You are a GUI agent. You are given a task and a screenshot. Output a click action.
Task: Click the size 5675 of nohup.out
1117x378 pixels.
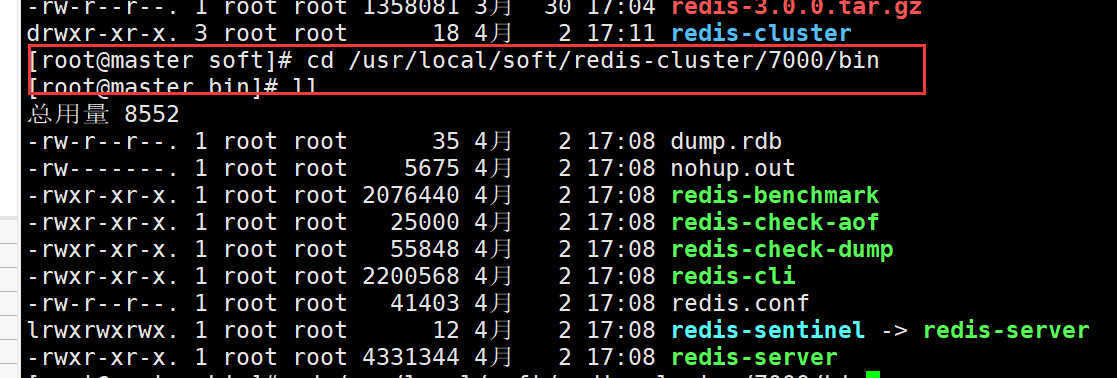pos(432,168)
